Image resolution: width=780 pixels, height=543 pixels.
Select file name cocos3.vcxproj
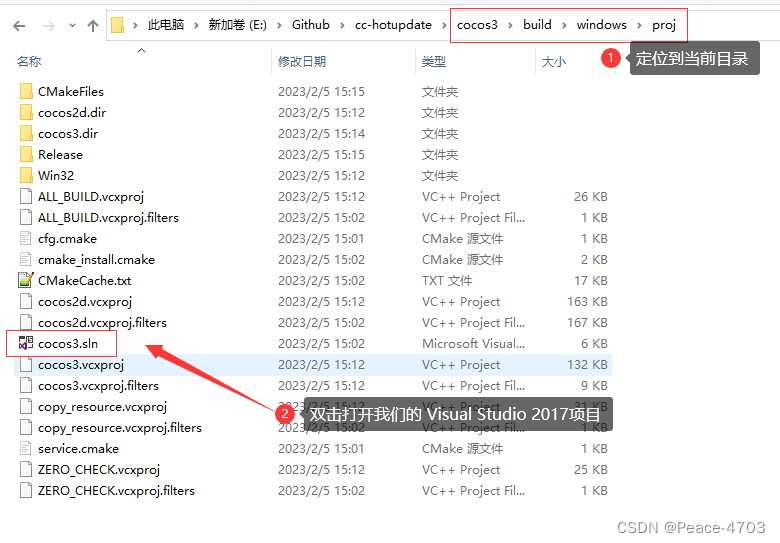tap(81, 364)
